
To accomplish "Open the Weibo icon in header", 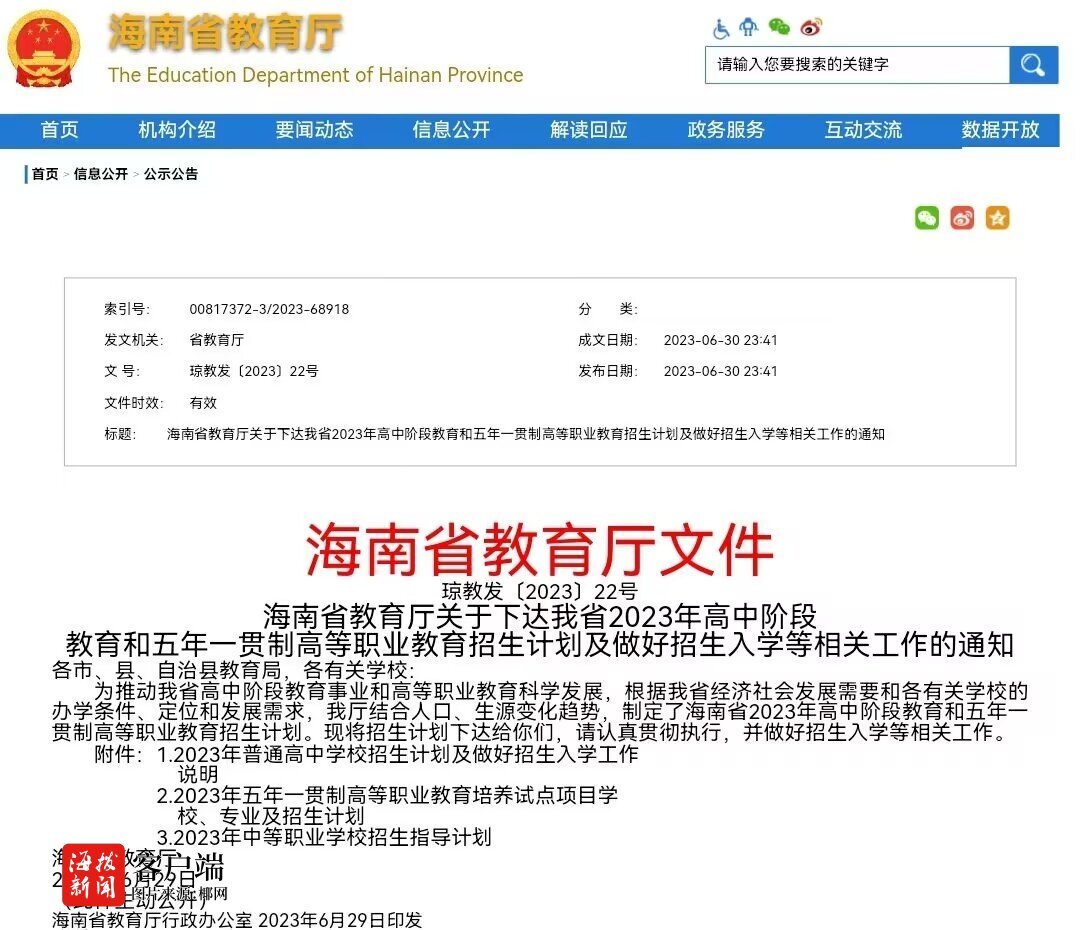I will click(x=811, y=28).
